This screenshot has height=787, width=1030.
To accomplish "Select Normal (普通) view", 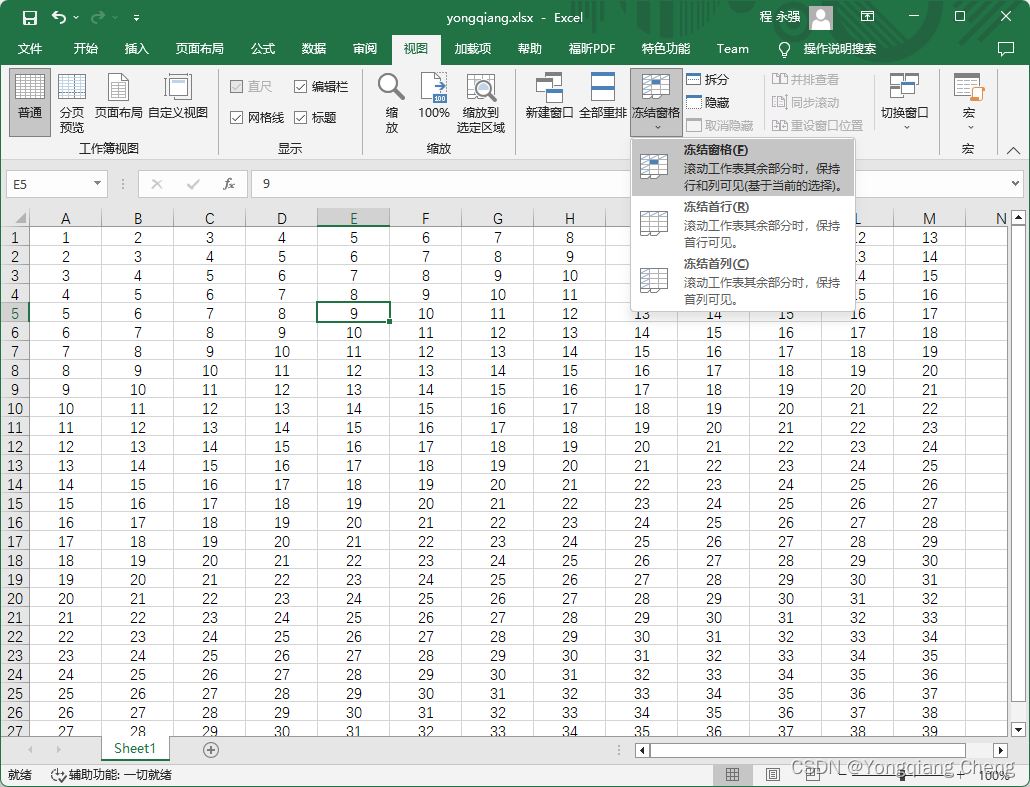I will 30,102.
